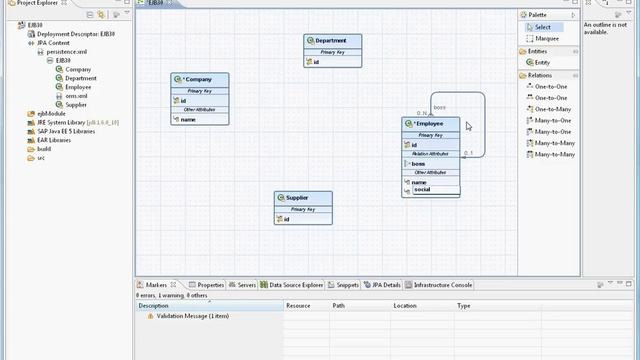This screenshot has height=360, width=640.
Task: Select Supplier entity in Project Explorer
Action: point(76,105)
